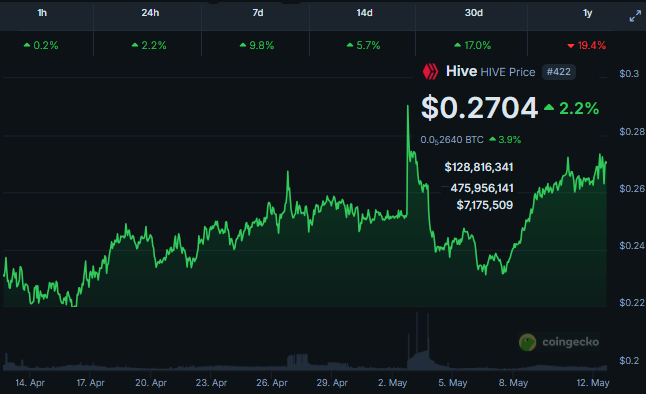This screenshot has height=394, width=646.
Task: Switch to the 14d timeframe tab
Action: click(x=364, y=13)
